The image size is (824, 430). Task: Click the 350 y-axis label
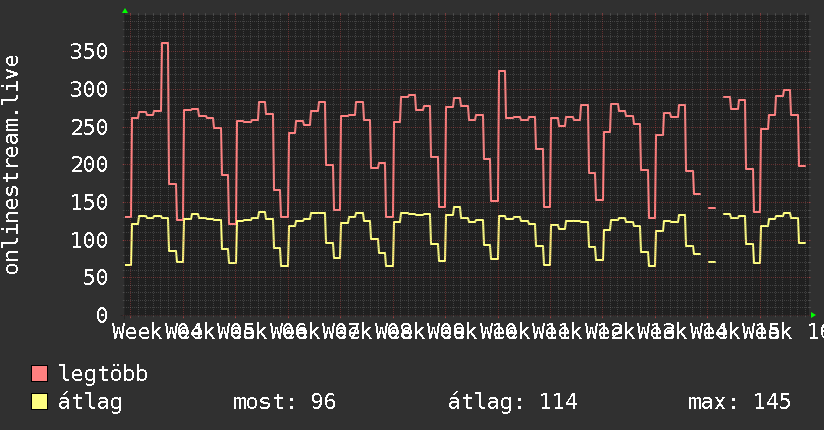coord(89,52)
